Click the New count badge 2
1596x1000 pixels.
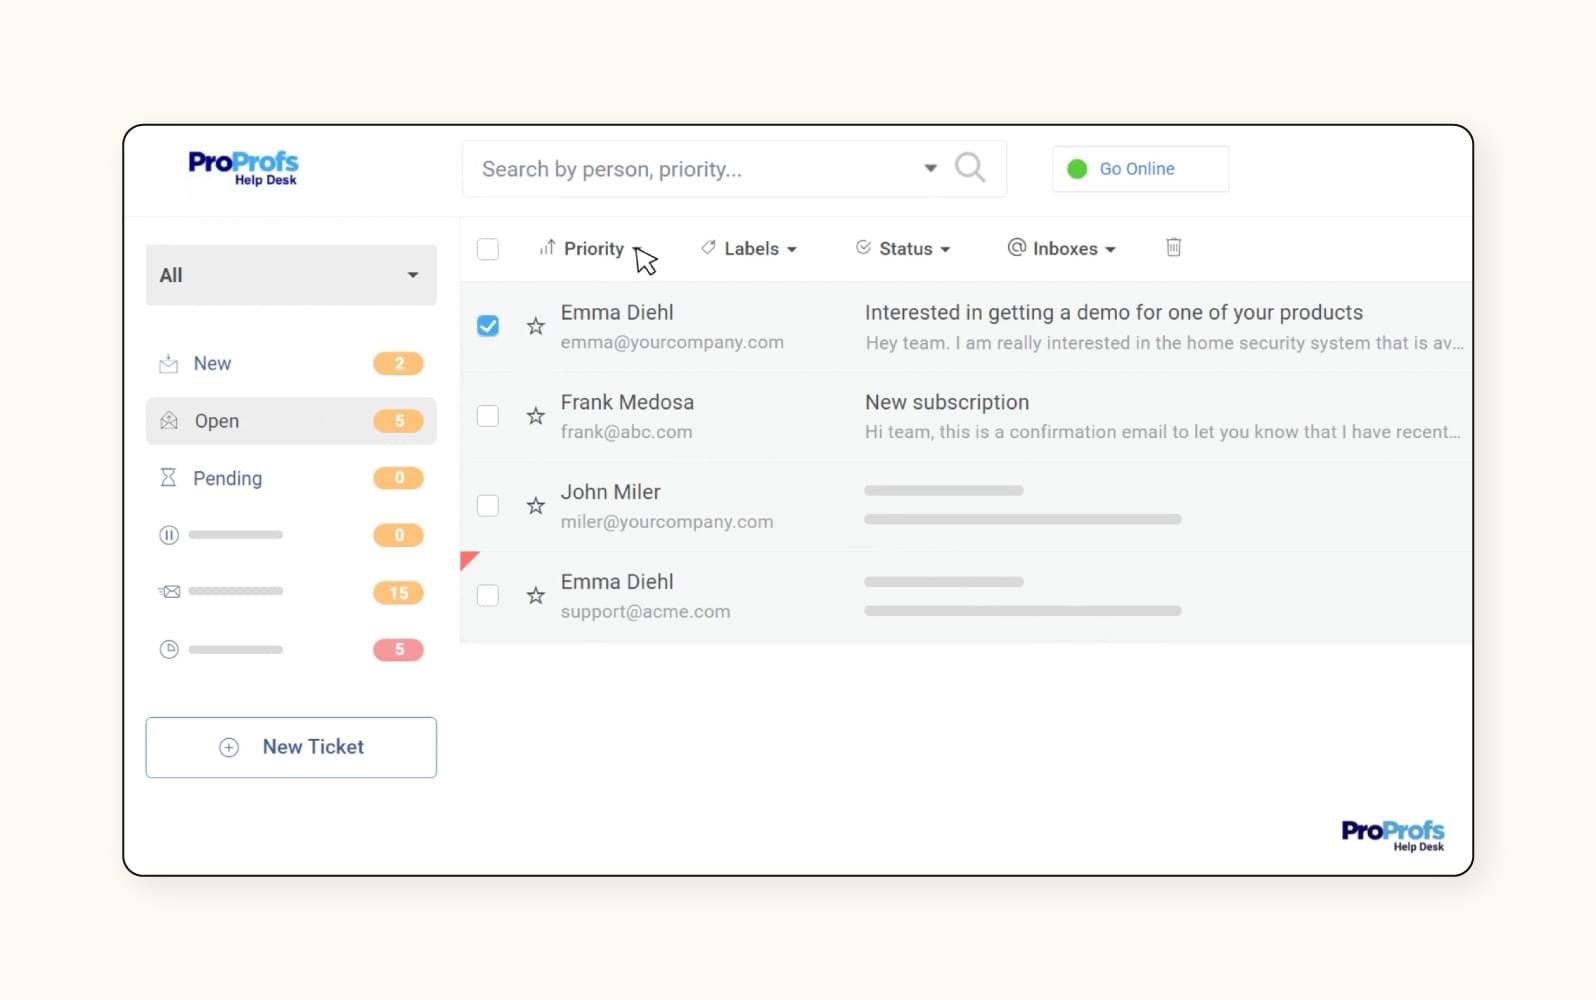click(398, 364)
